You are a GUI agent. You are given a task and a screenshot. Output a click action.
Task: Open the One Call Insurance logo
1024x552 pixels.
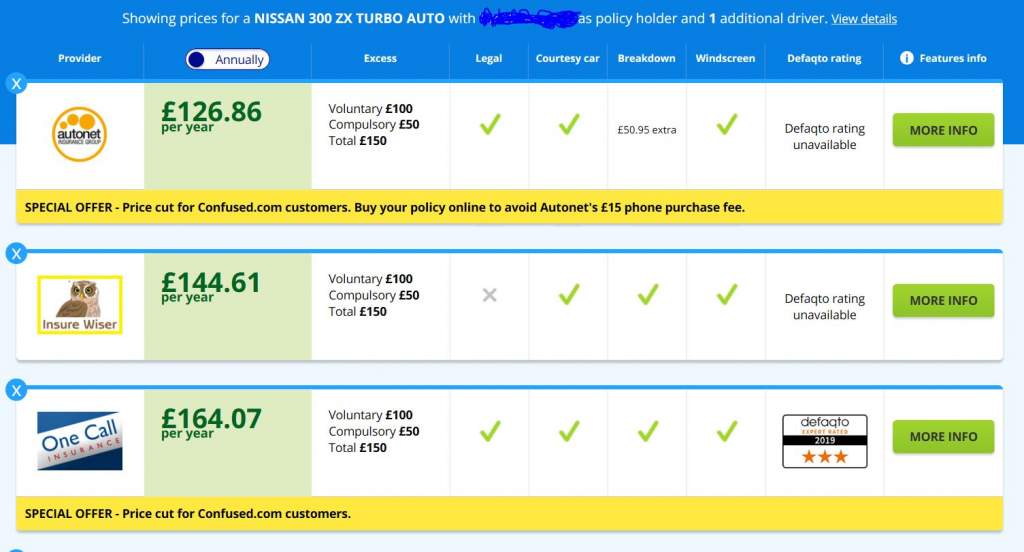point(80,440)
